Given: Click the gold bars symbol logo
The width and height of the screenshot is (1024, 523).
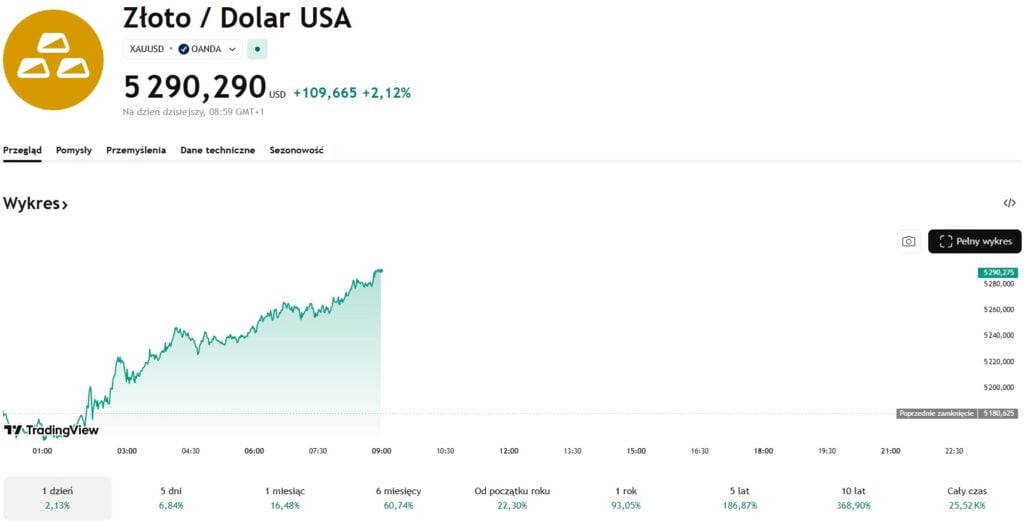Looking at the screenshot, I should (53, 60).
